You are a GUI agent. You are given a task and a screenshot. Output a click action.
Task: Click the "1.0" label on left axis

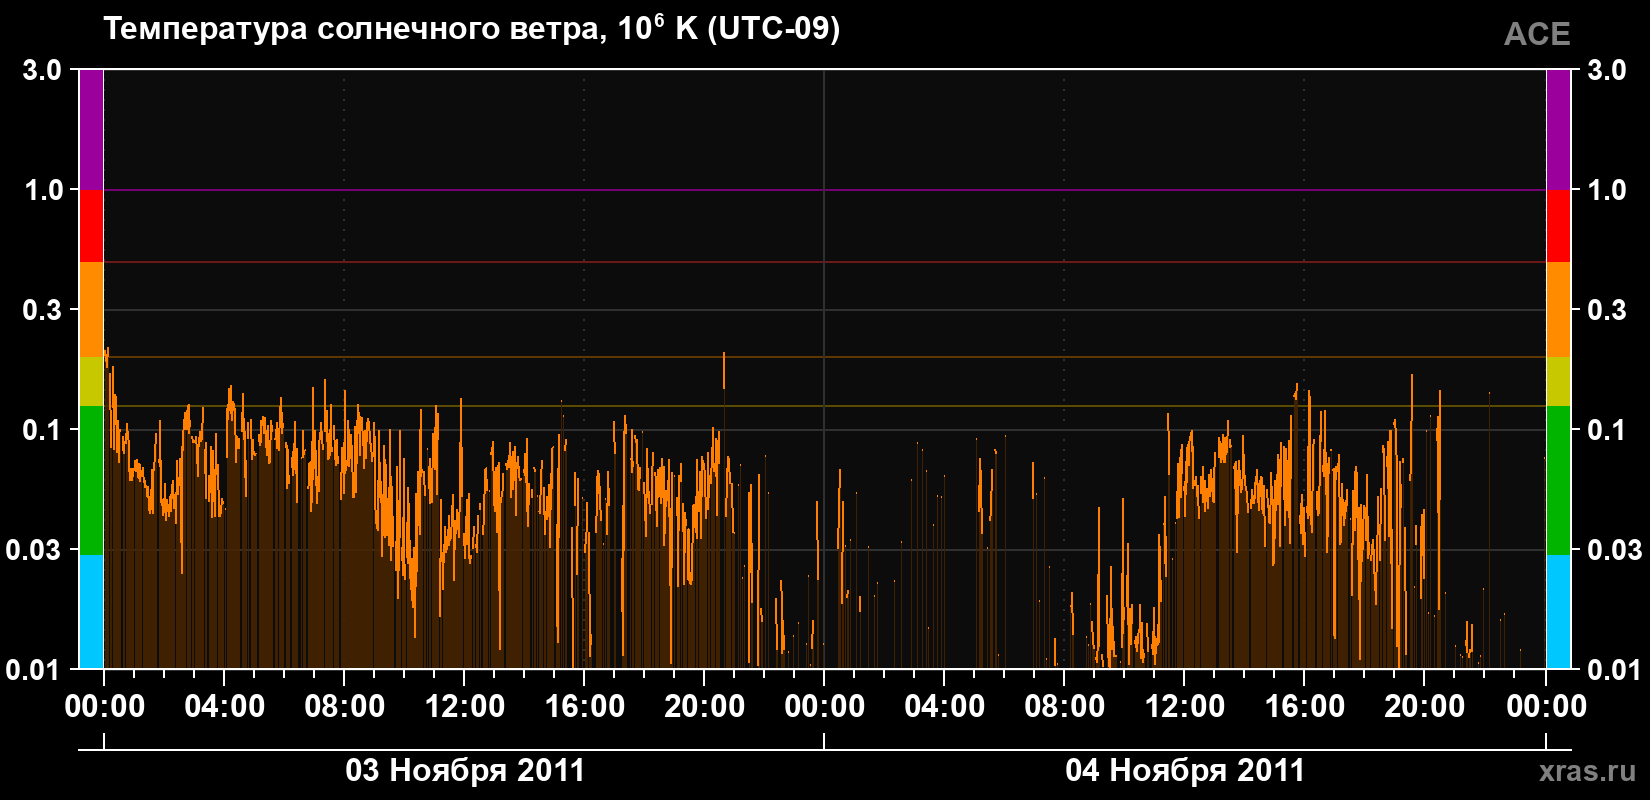pyautogui.click(x=42, y=190)
